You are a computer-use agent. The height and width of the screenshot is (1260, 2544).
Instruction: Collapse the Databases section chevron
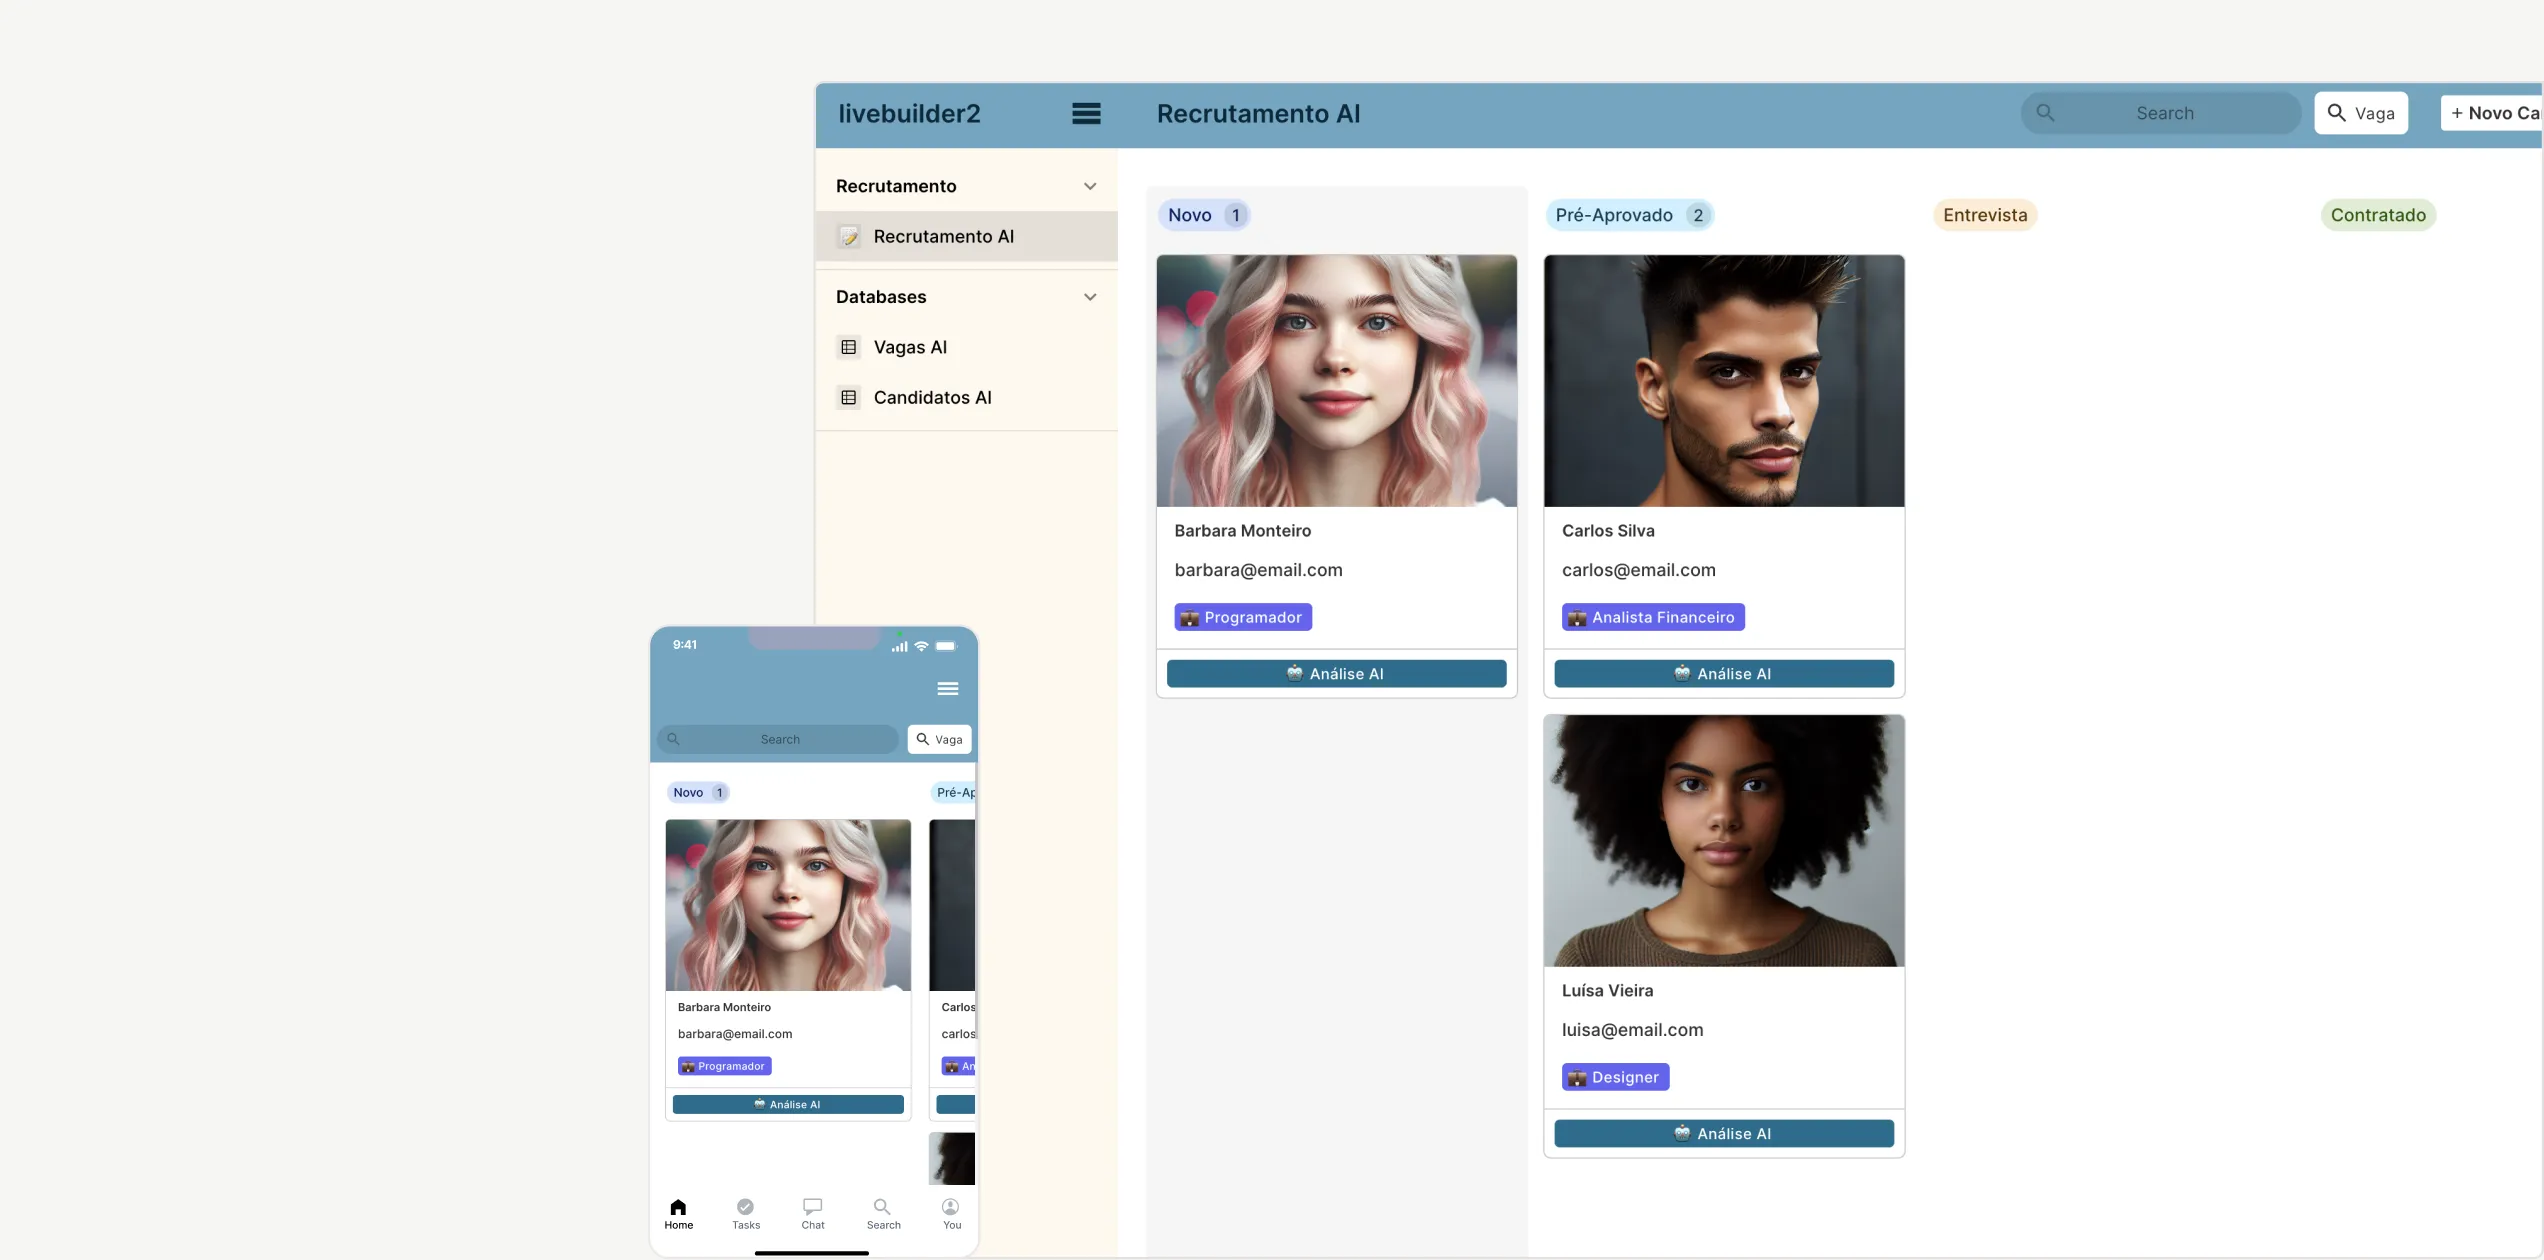1090,297
